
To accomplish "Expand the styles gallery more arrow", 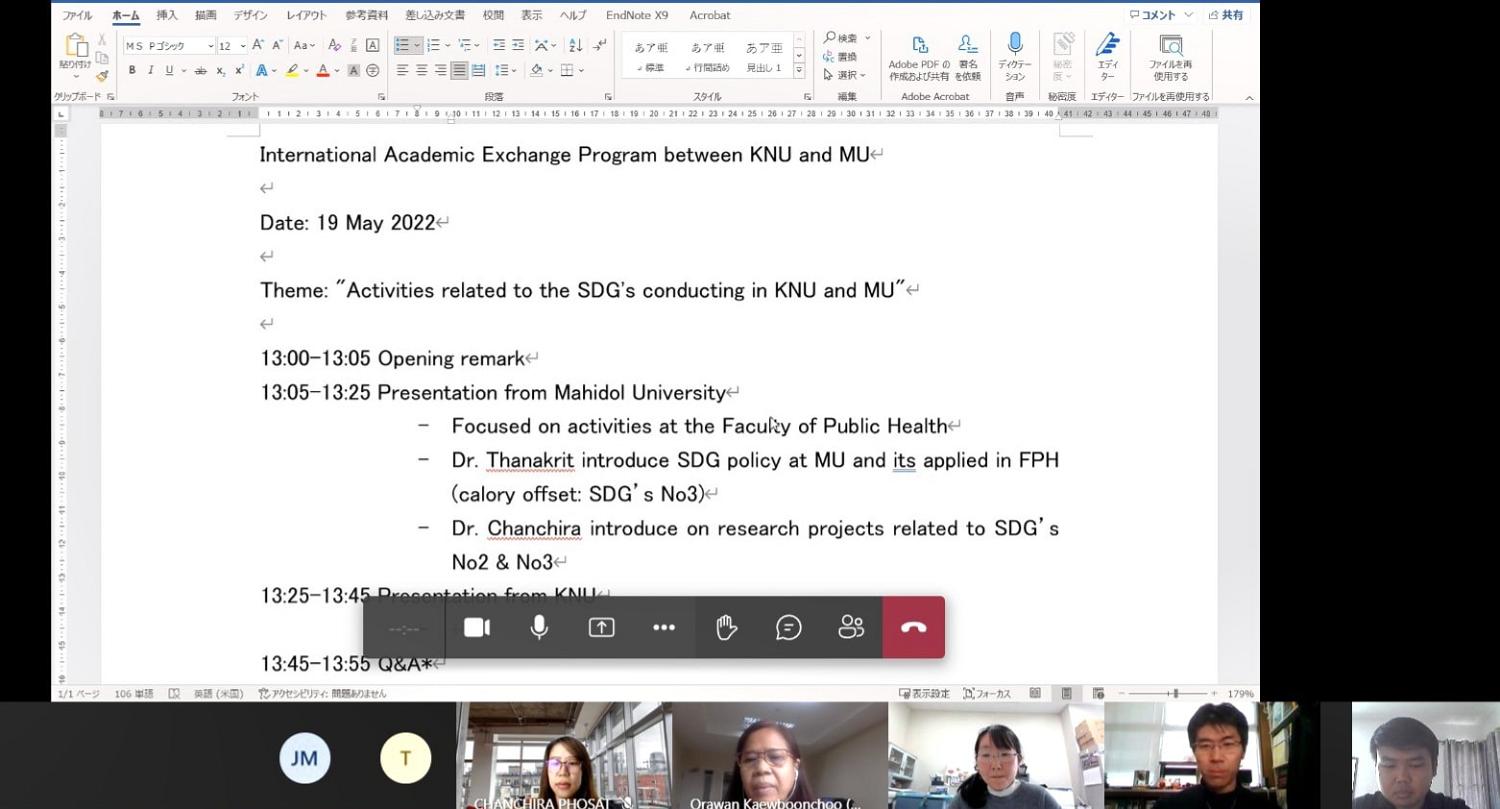I will point(799,72).
